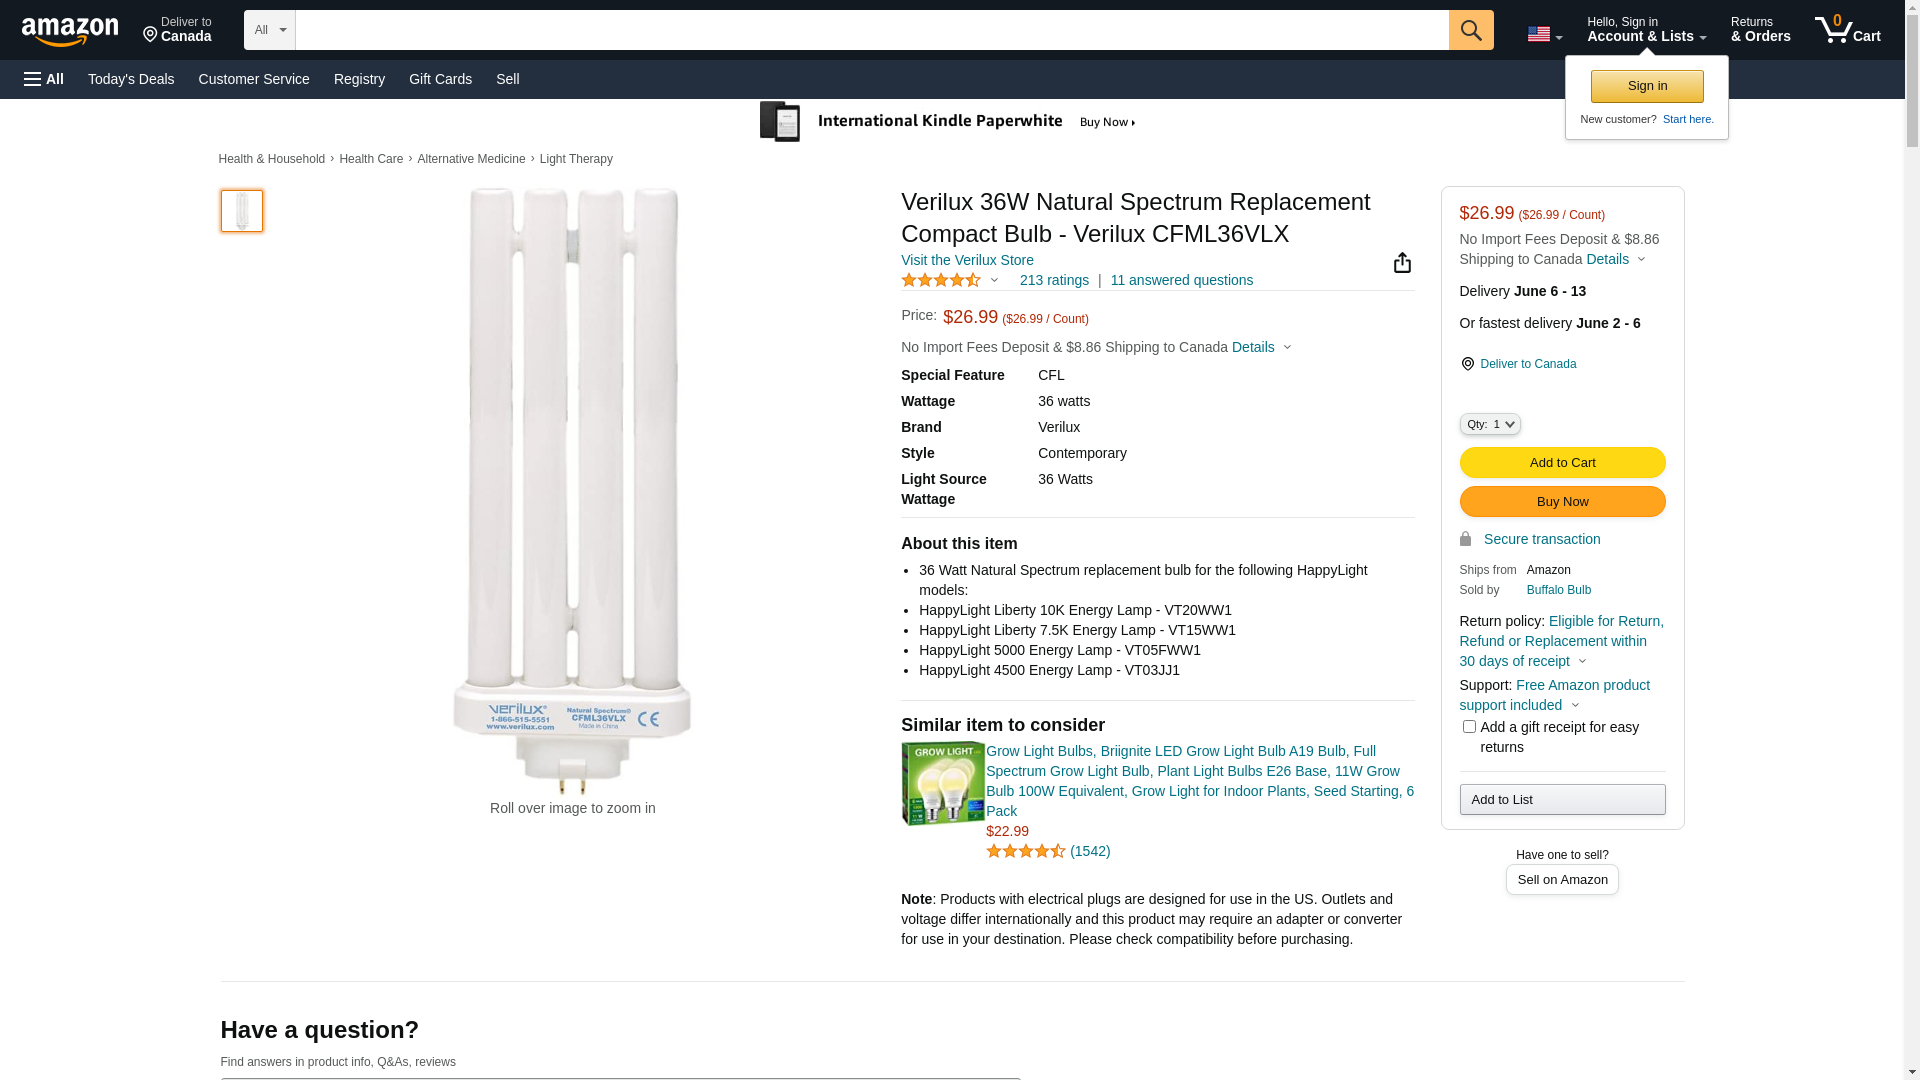The width and height of the screenshot is (1920, 1080).
Task: Open the All hamburger menu
Action: tap(44, 79)
